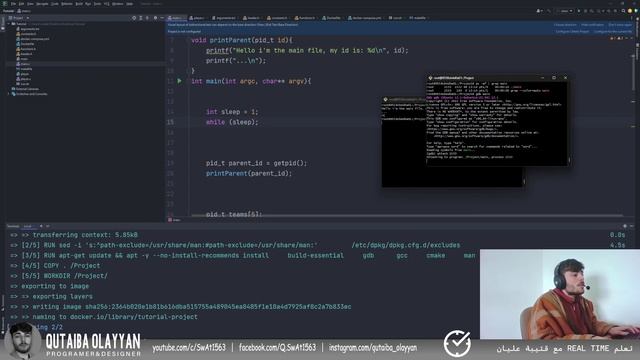Select opened file in Project panel (locate icon)
640x360 pixels.
[x=134, y=18]
